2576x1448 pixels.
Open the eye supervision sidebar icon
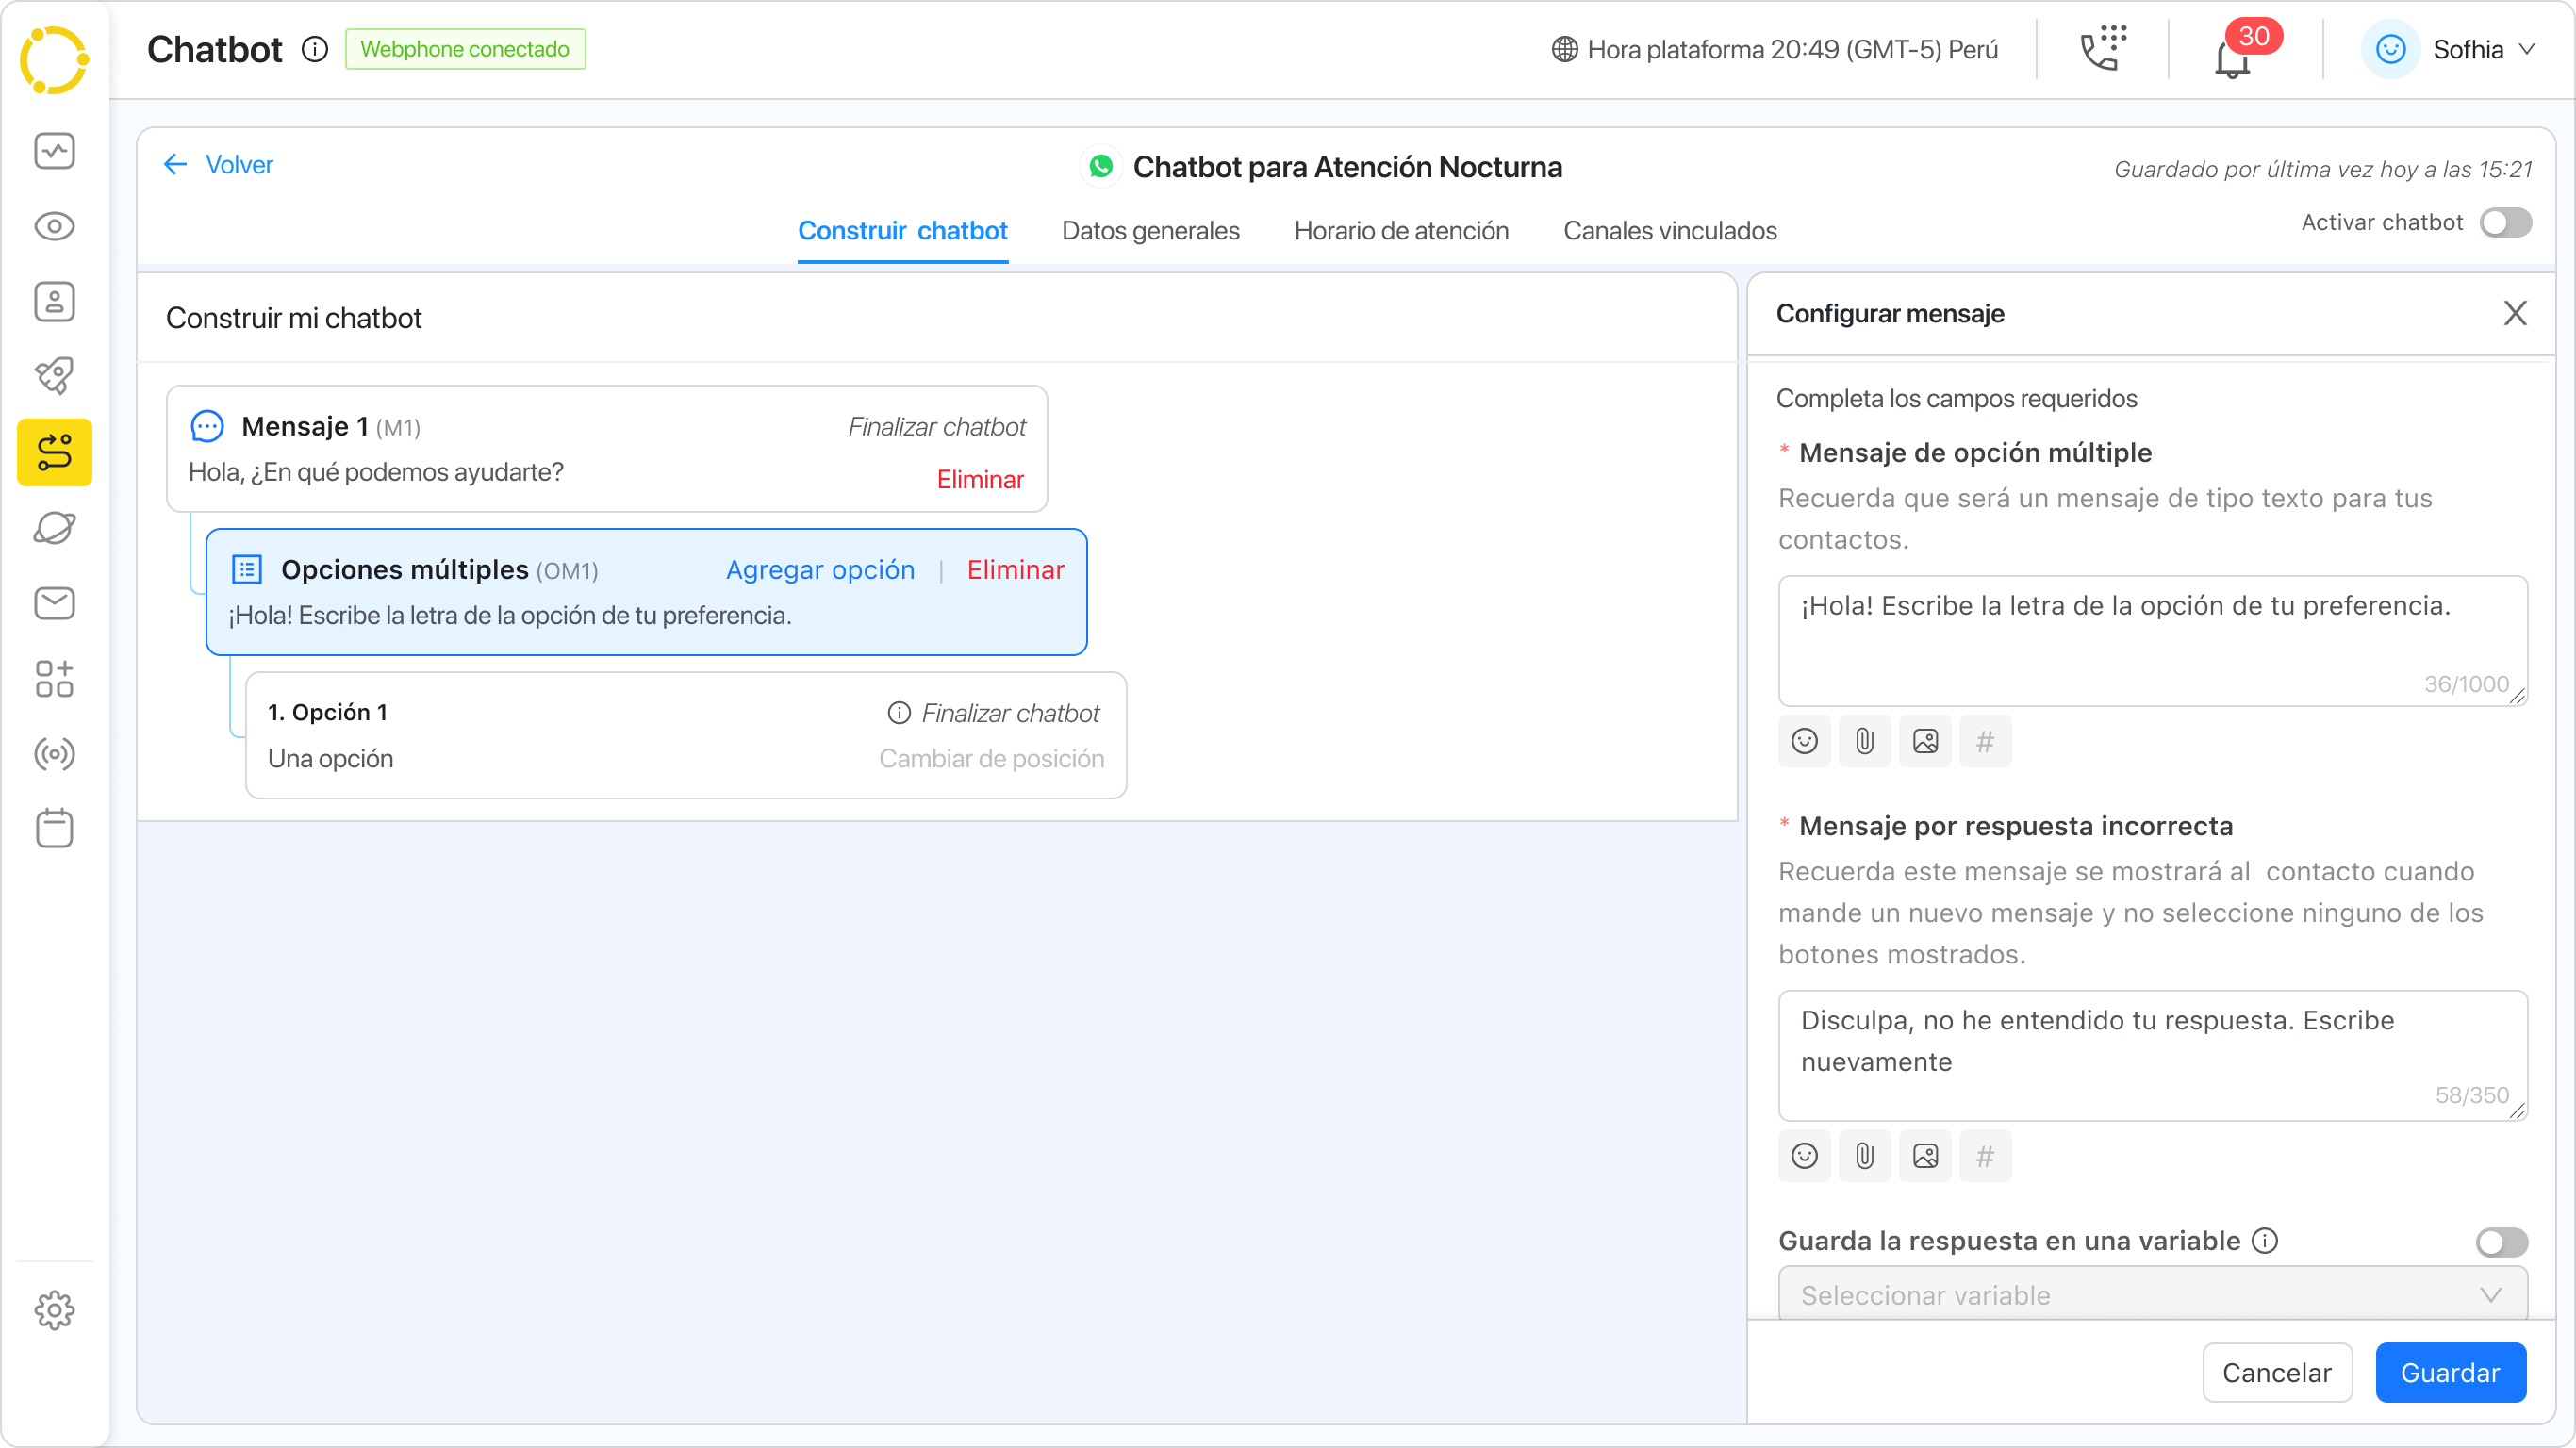point(54,227)
